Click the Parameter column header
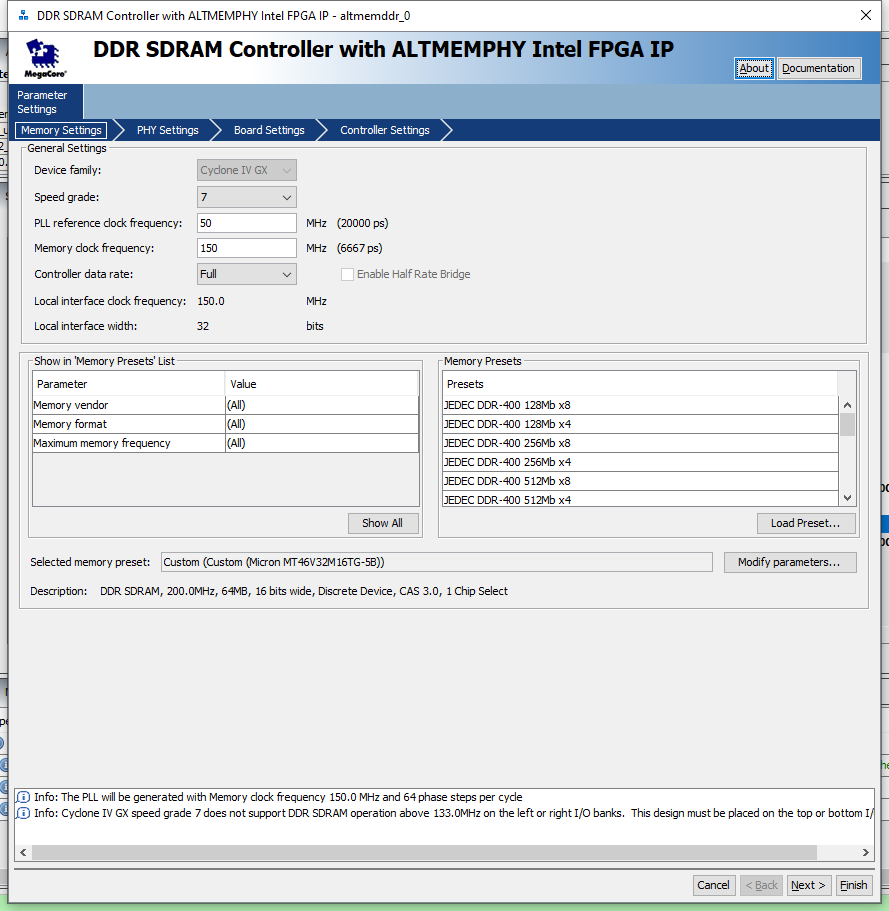 128,384
